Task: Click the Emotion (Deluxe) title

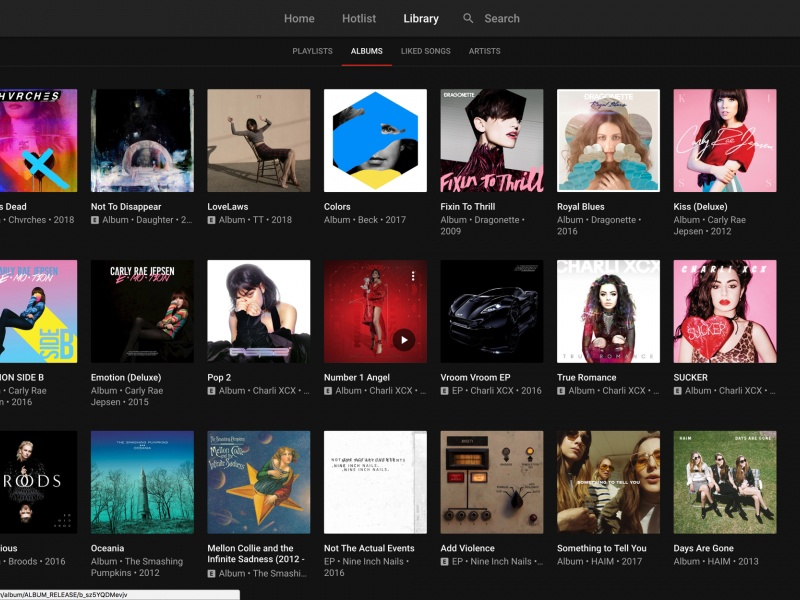Action: point(126,378)
